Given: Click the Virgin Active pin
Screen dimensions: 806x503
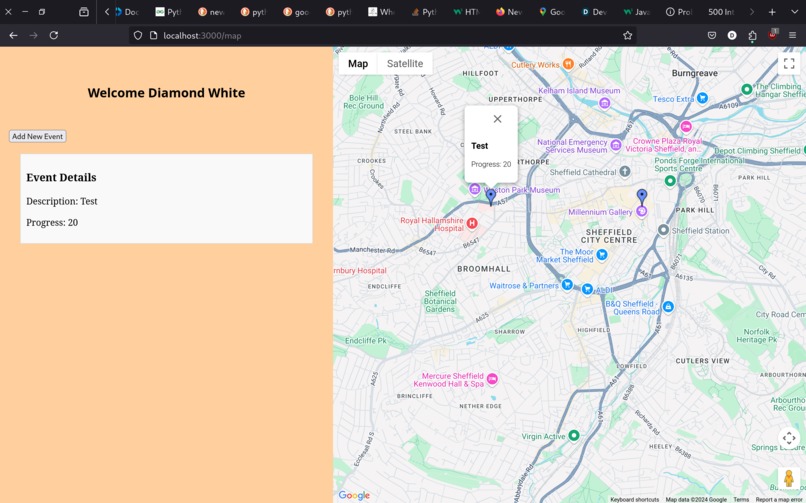Looking at the screenshot, I should click(574, 436).
